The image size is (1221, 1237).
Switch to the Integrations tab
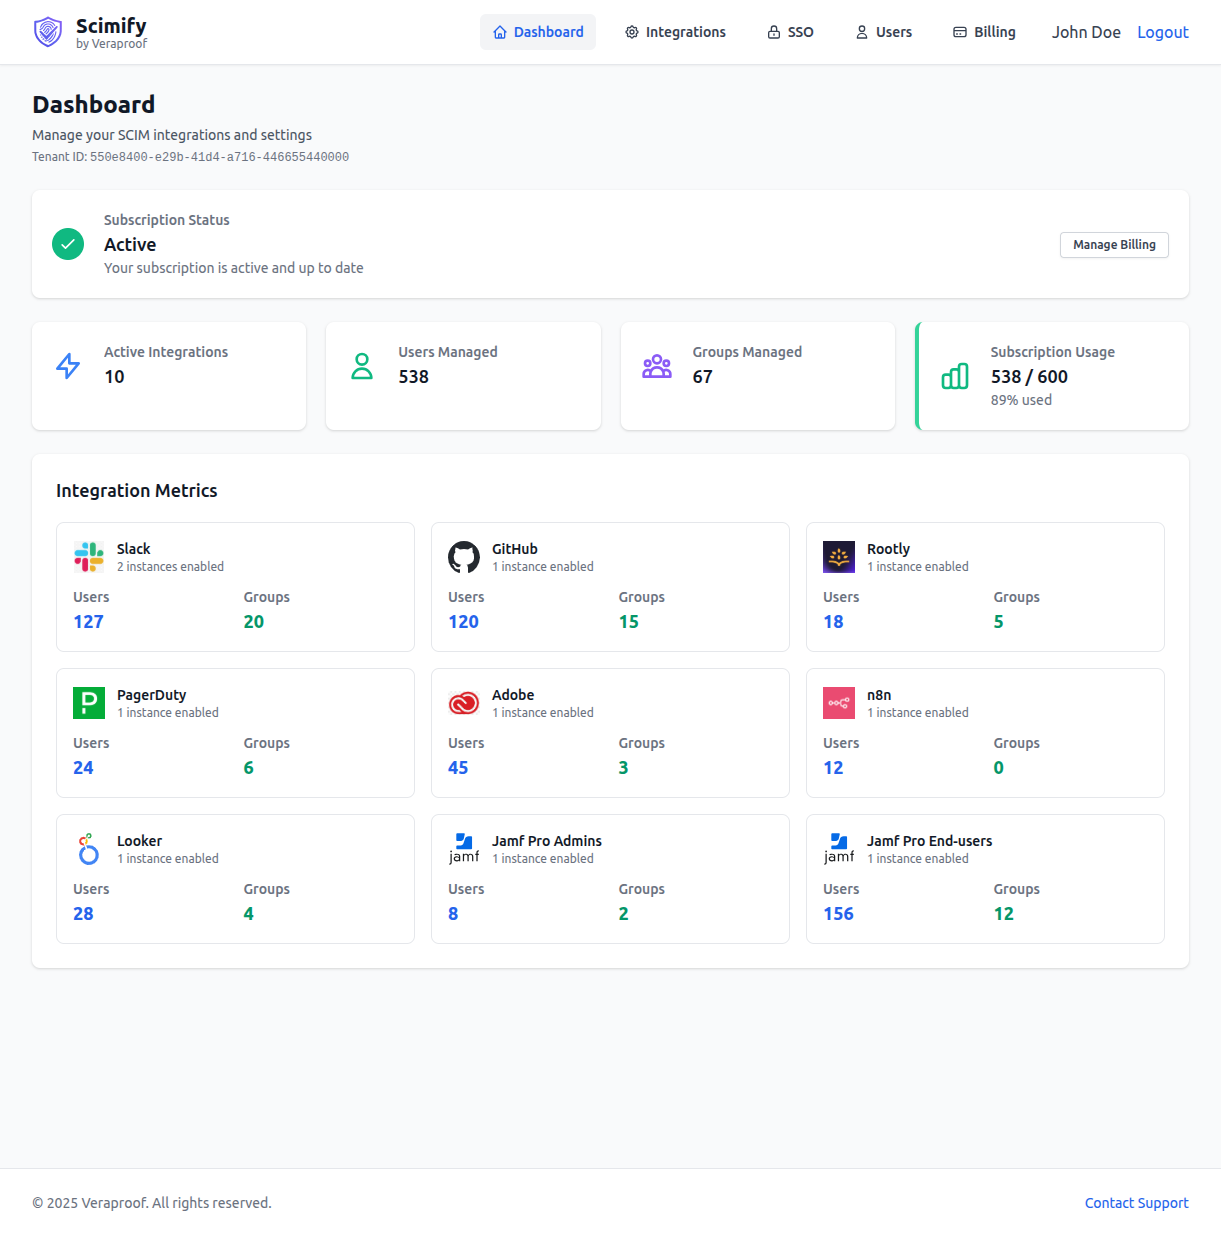pos(674,32)
